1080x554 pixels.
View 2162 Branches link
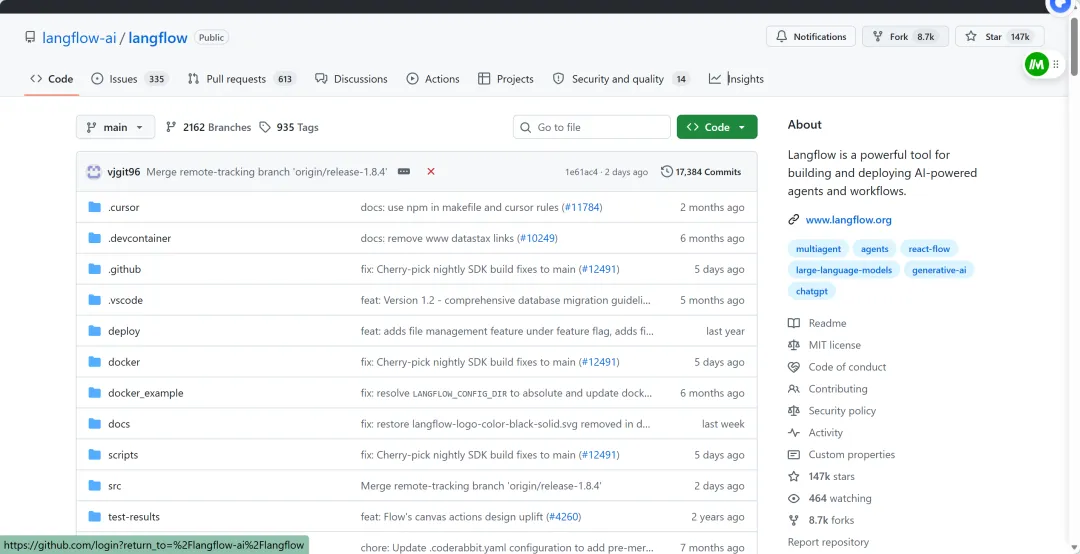coord(209,127)
